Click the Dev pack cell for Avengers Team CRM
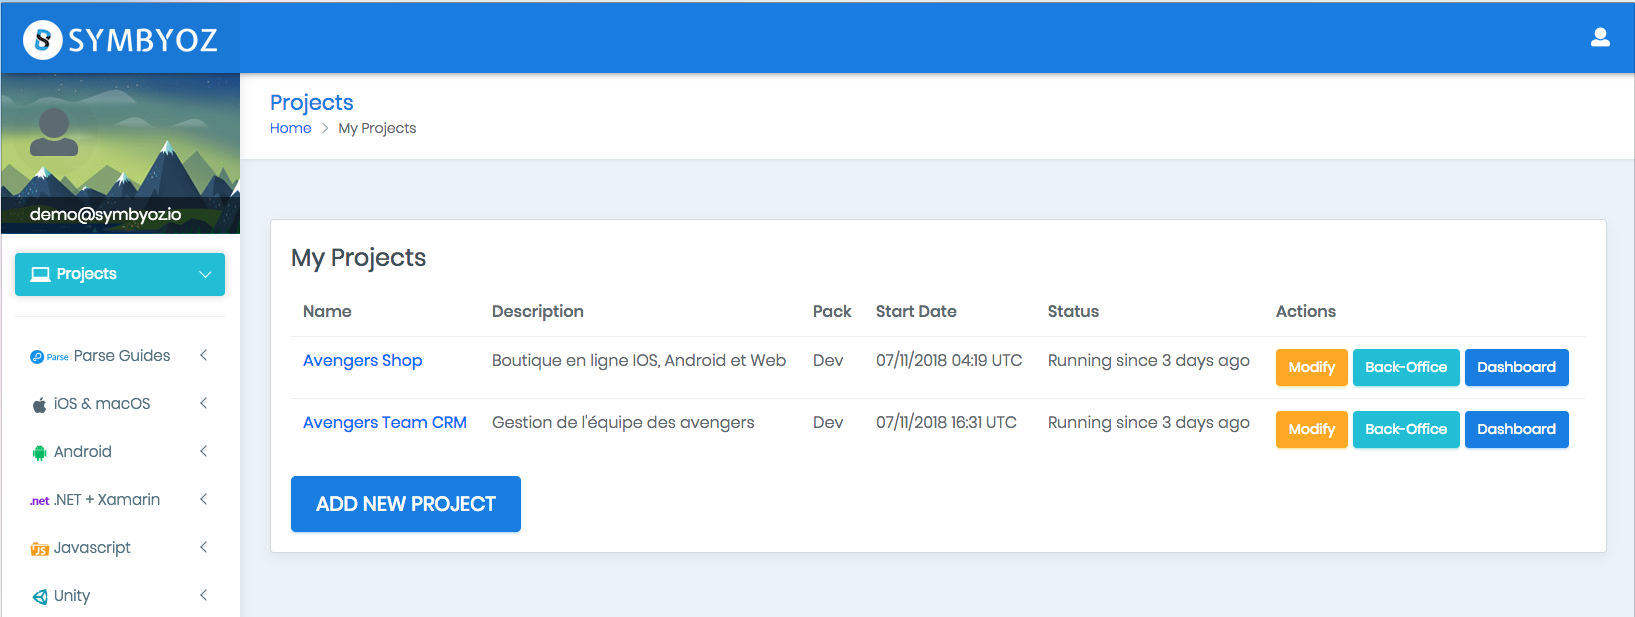 [x=828, y=422]
